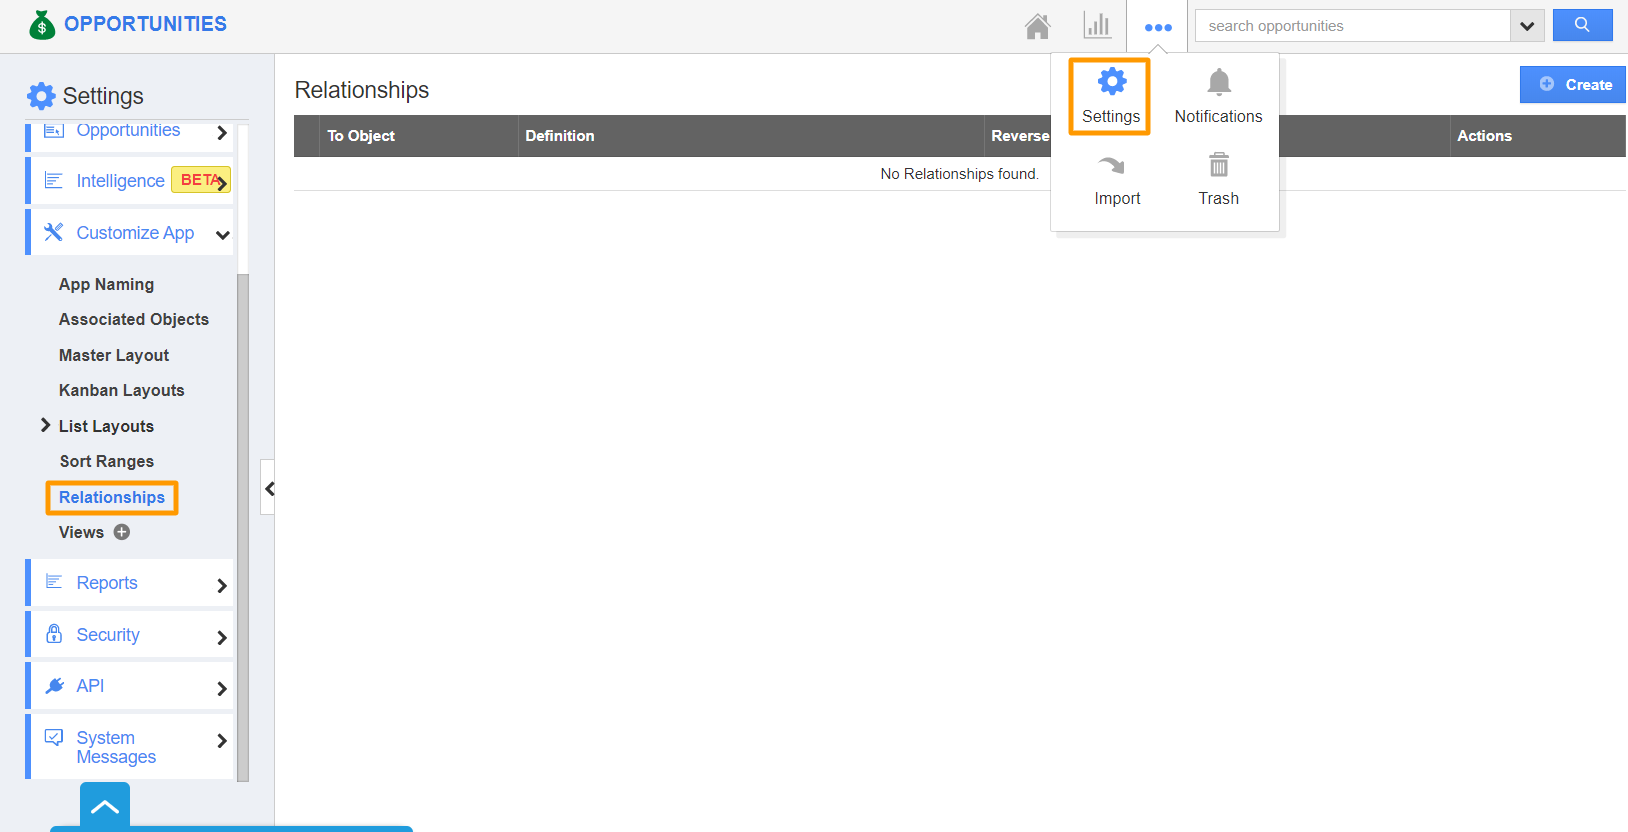Open the search options dropdown arrow
This screenshot has height=832, width=1628.
[1527, 26]
